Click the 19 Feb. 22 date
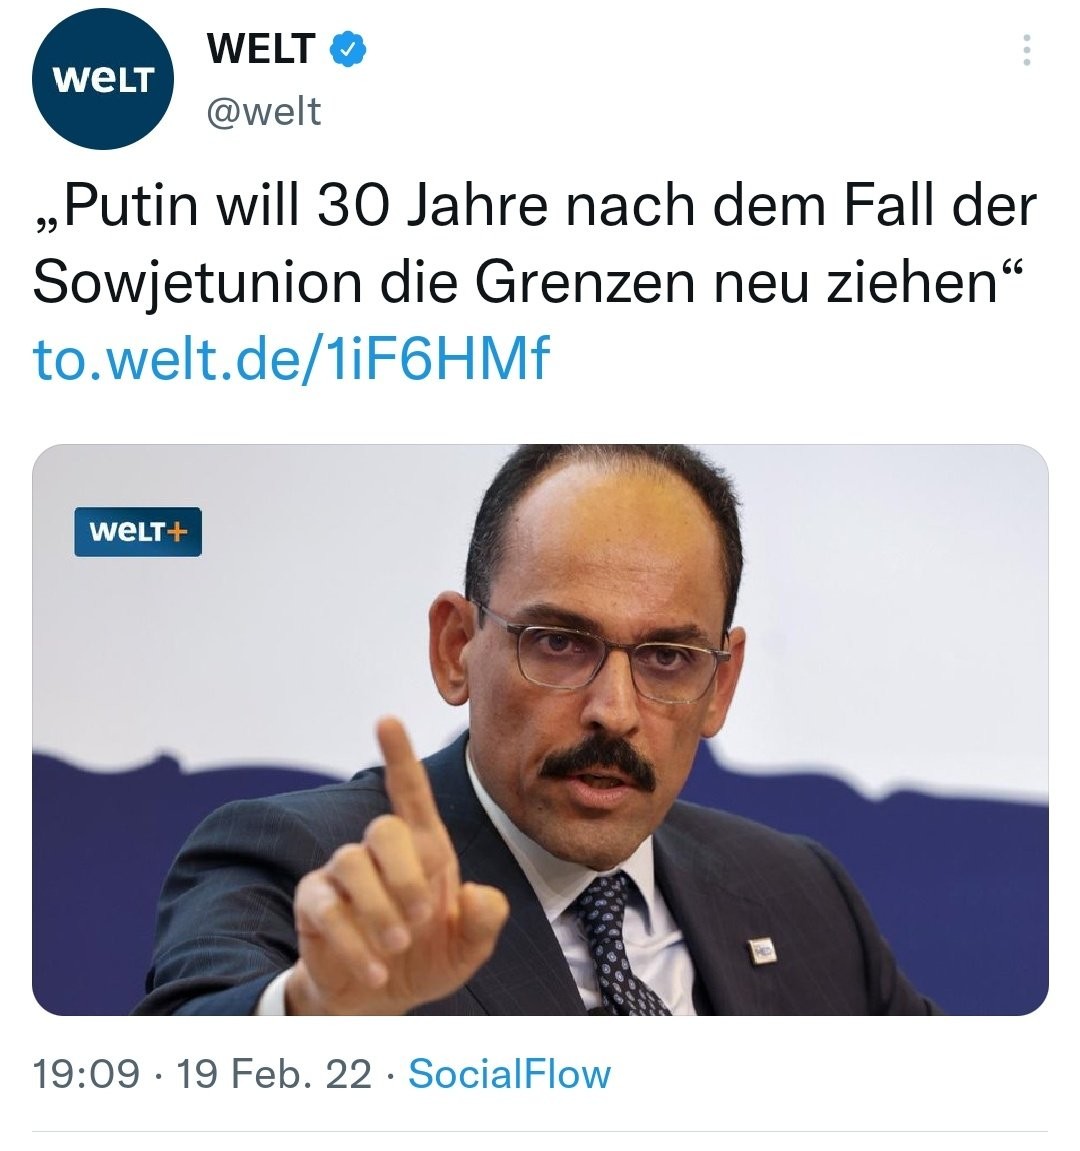The image size is (1080, 1151). 274,1074
